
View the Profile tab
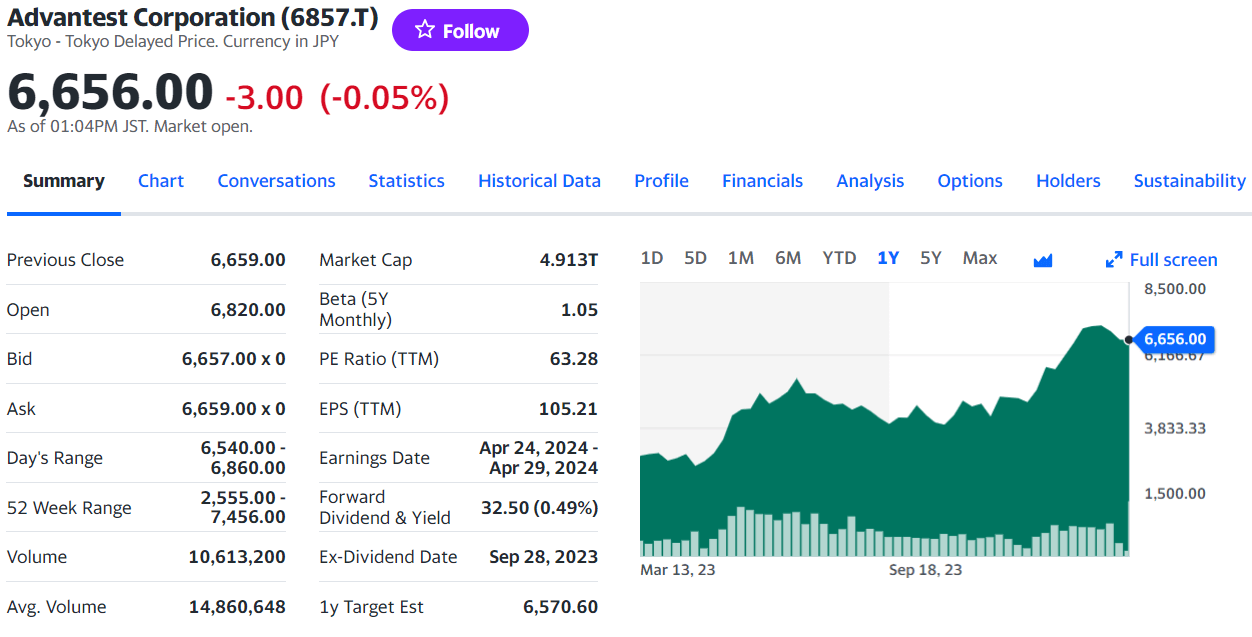click(x=661, y=181)
